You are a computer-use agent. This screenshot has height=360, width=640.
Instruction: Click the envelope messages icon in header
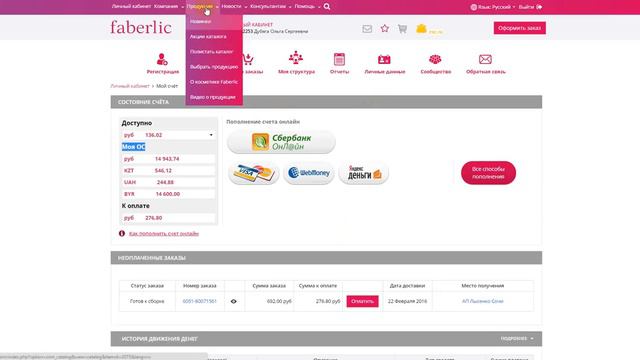point(367,29)
